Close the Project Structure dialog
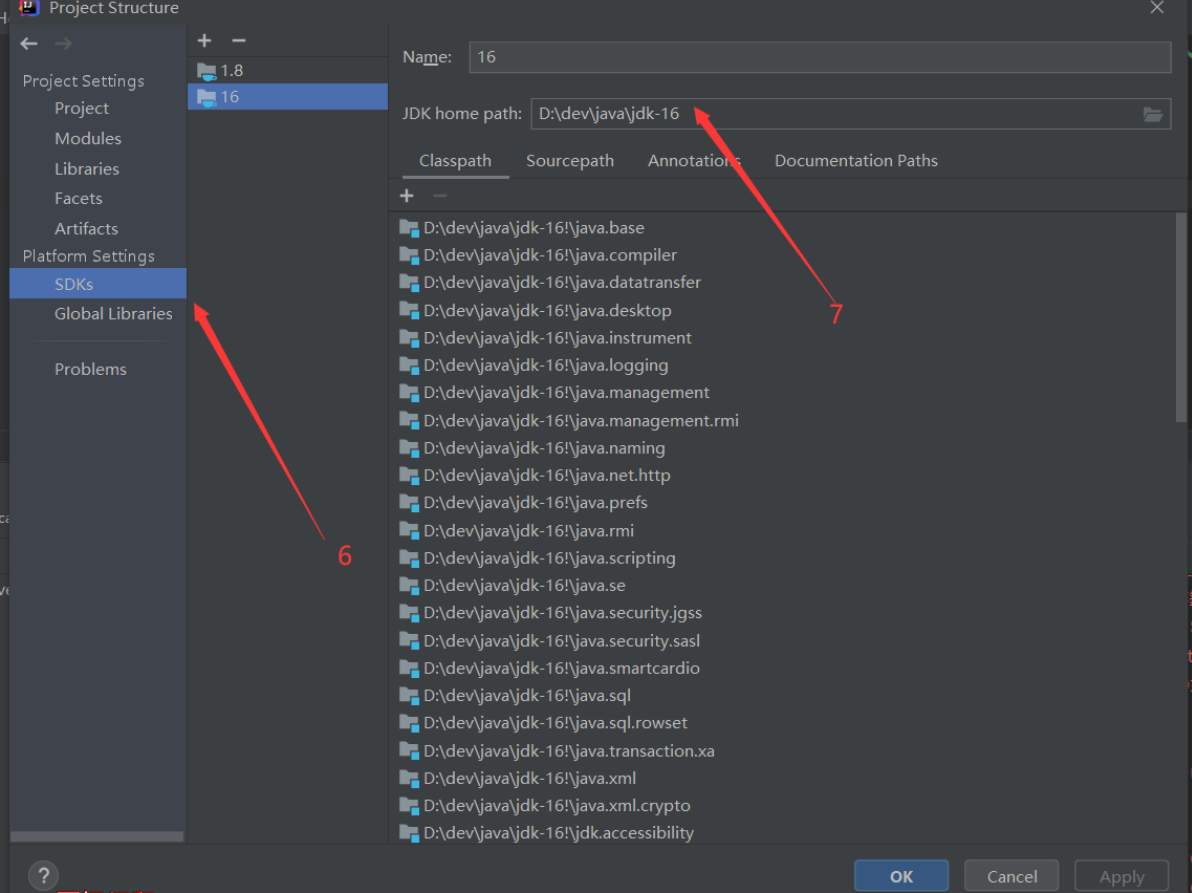Screen dimensions: 1192x893 pyautogui.click(x=1157, y=8)
